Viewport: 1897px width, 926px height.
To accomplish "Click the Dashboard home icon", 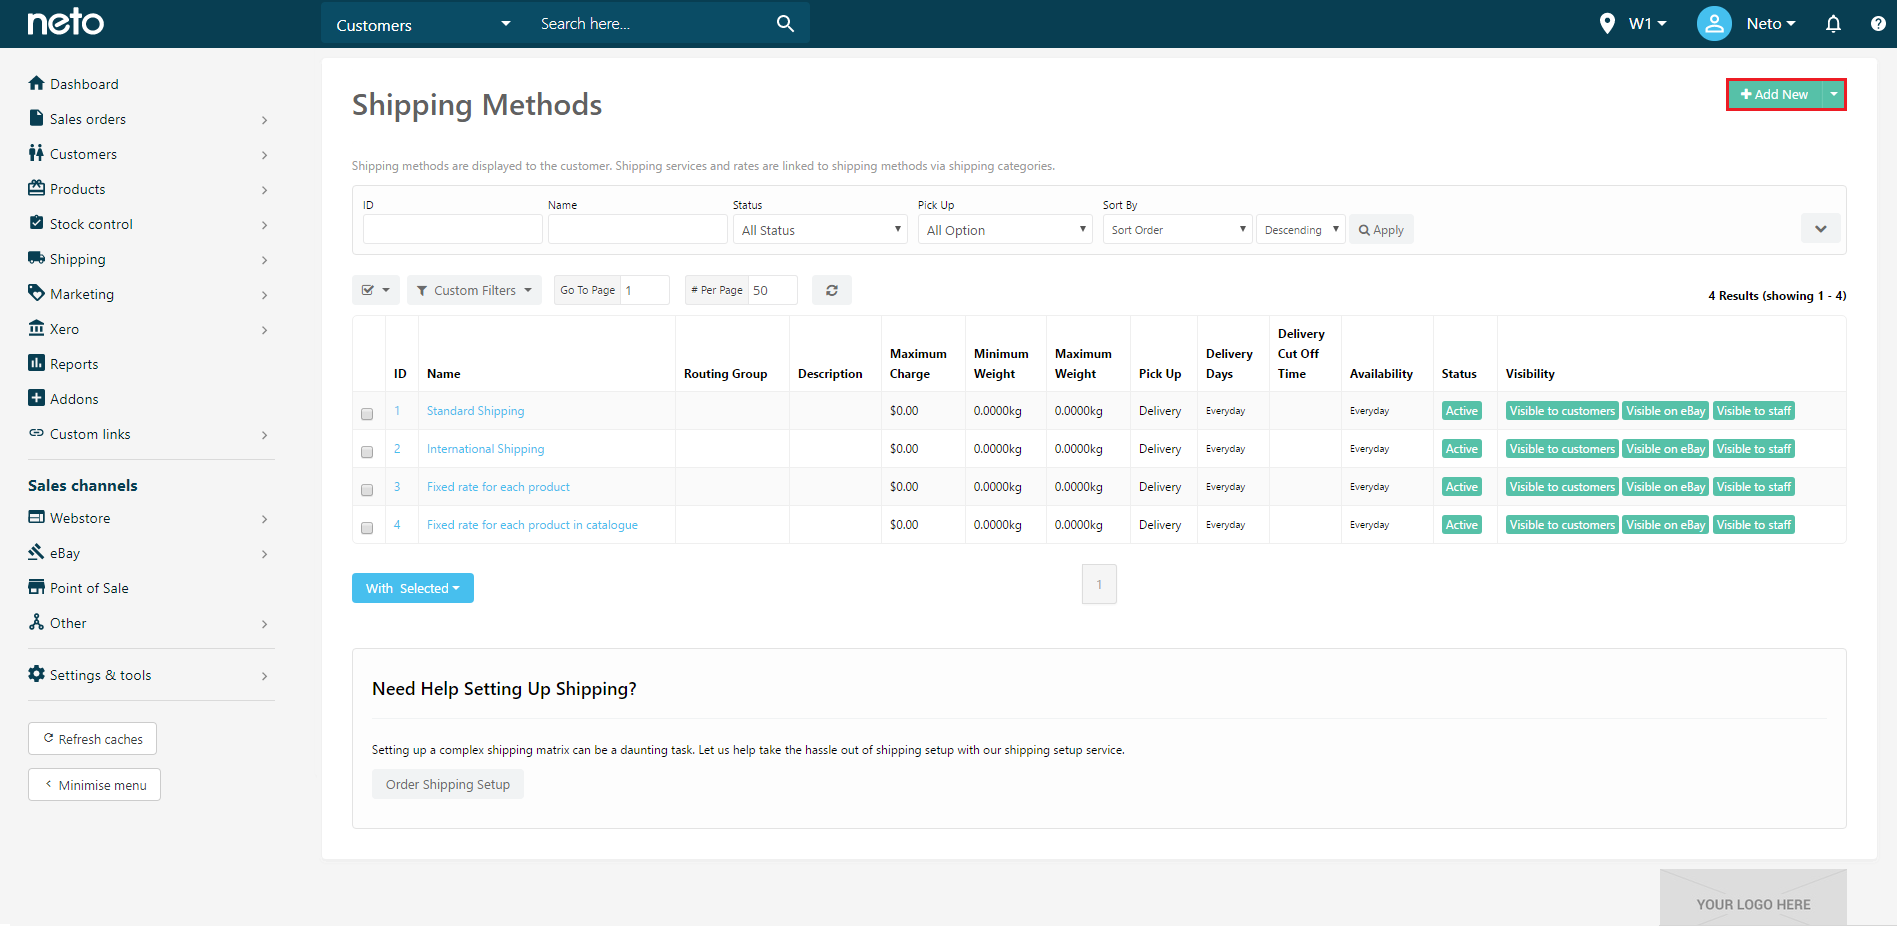I will (x=37, y=83).
